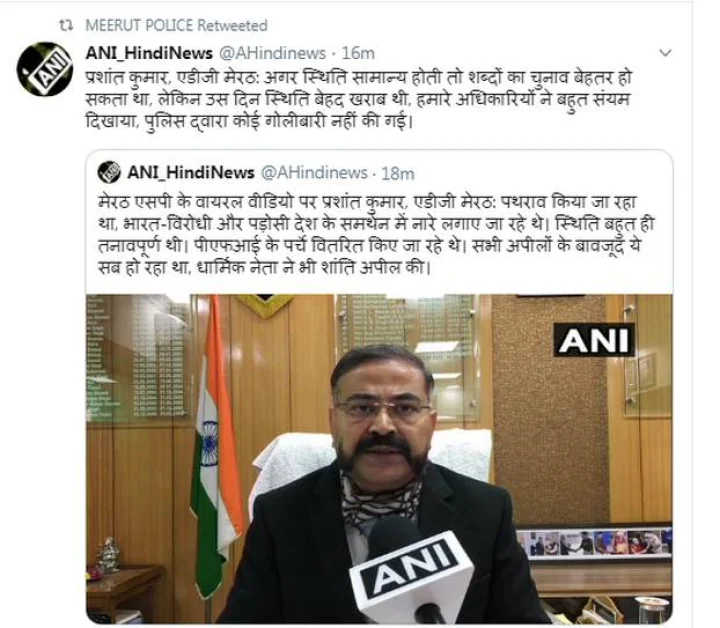Click the main tweet Hindi text body
Screen dimensions: 720x628
click(359, 99)
